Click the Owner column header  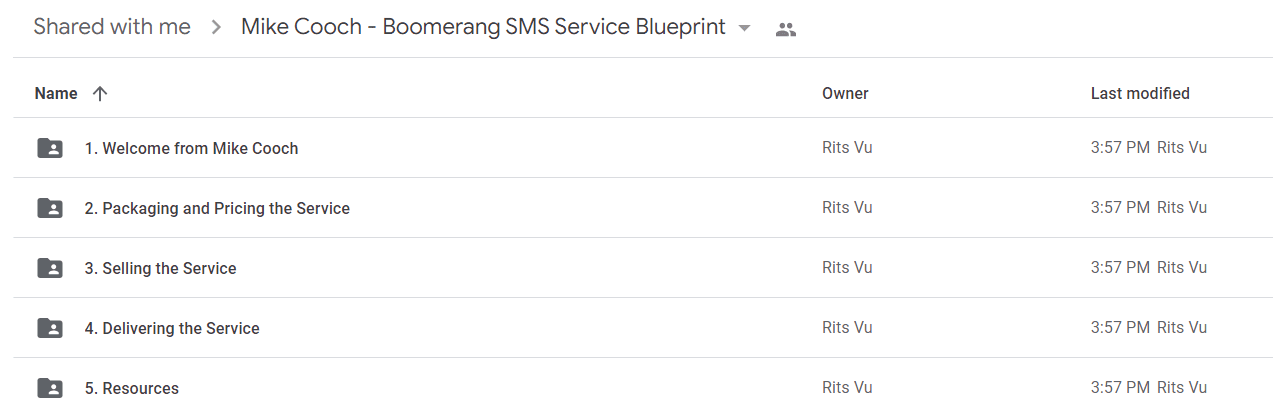click(x=845, y=93)
